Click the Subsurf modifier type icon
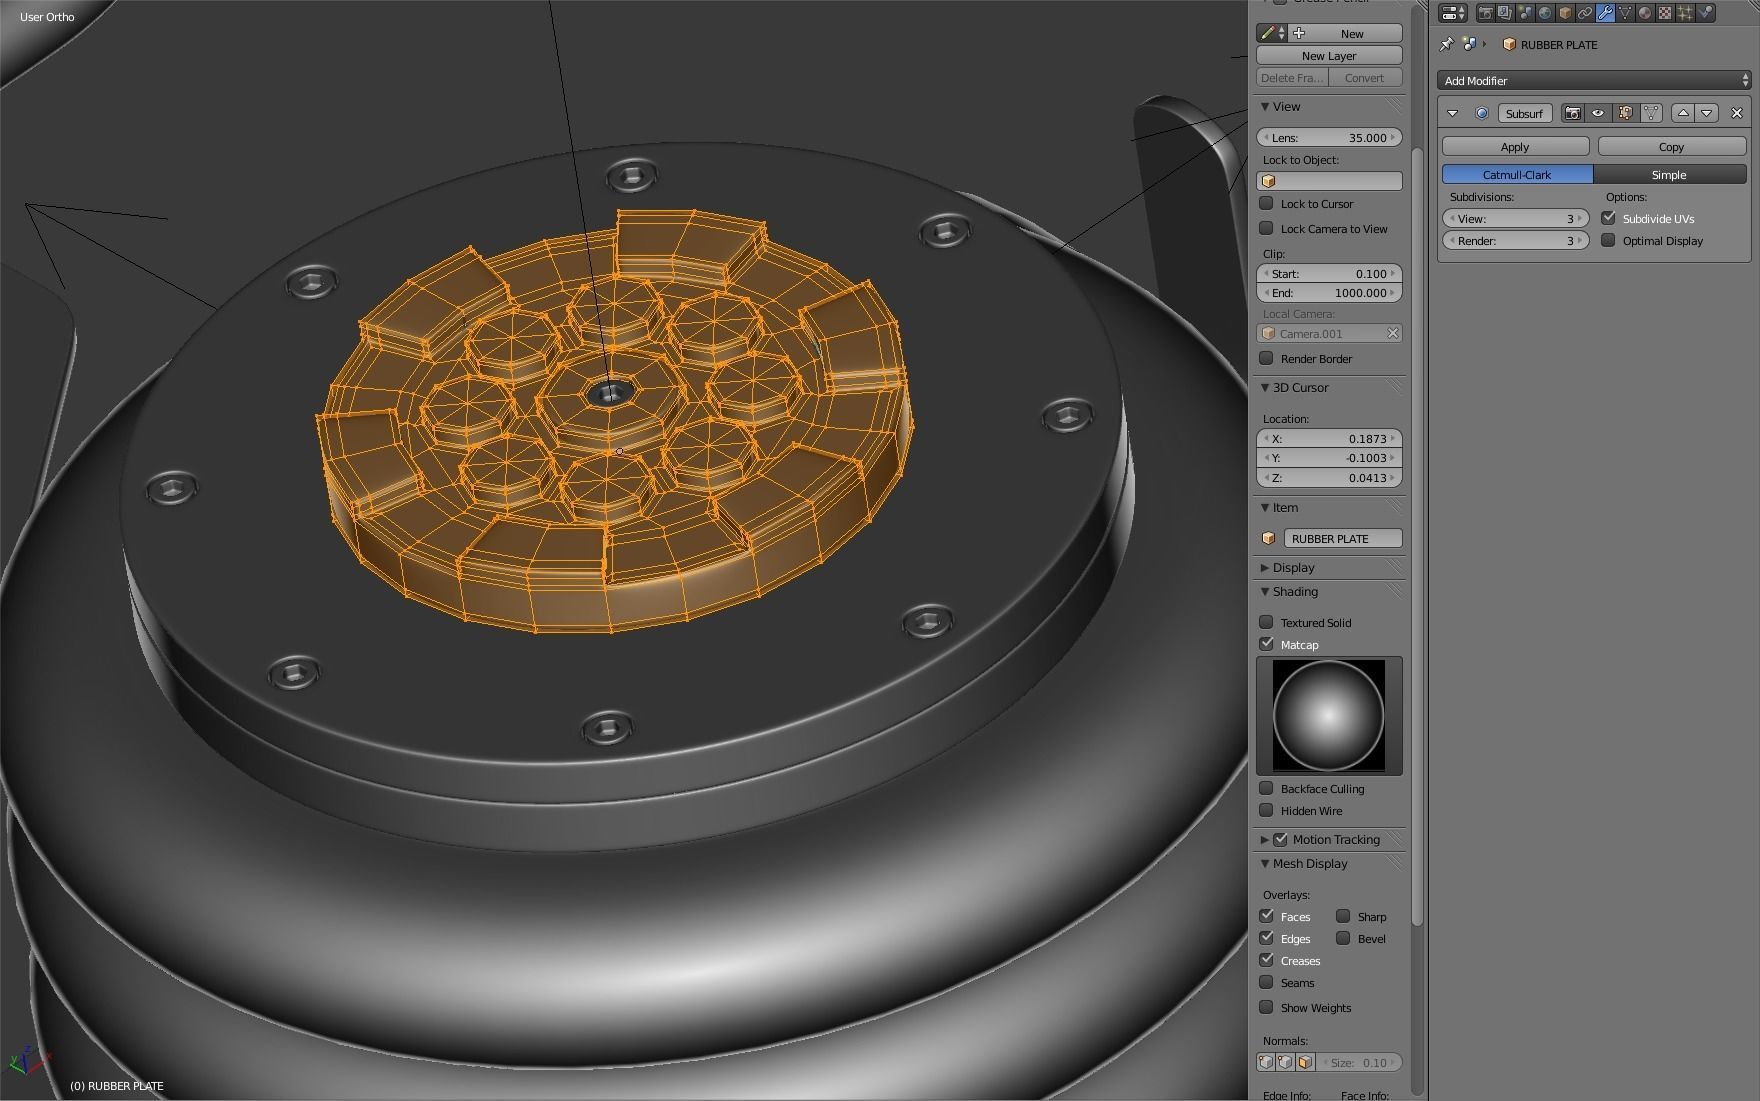Image resolution: width=1760 pixels, height=1101 pixels. pyautogui.click(x=1482, y=113)
